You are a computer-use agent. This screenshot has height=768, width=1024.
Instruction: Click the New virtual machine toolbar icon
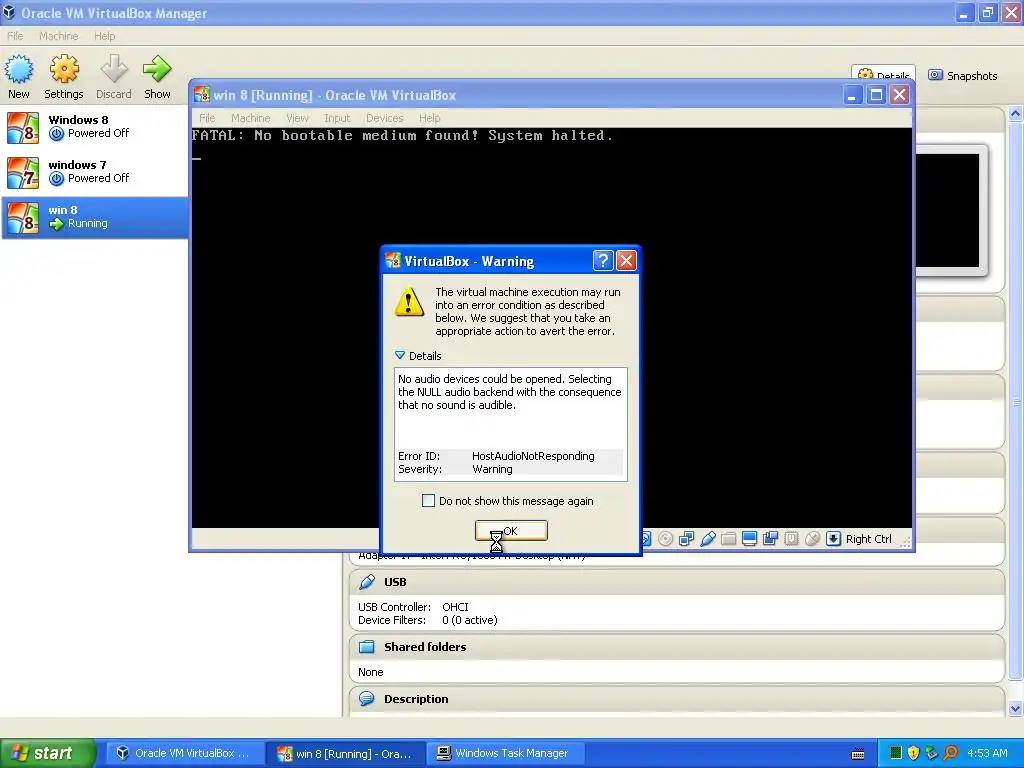(x=19, y=76)
